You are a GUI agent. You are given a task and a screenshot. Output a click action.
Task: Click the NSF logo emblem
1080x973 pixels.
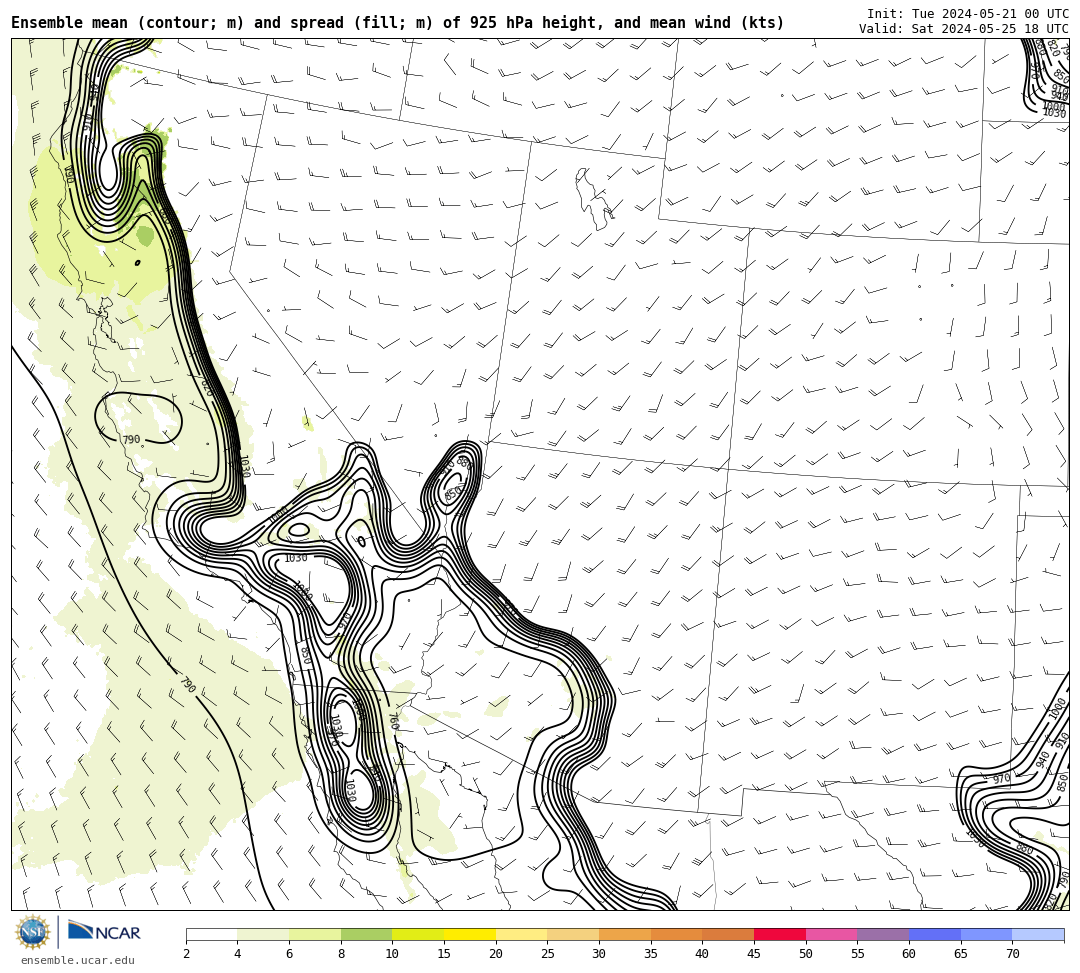click(x=33, y=932)
